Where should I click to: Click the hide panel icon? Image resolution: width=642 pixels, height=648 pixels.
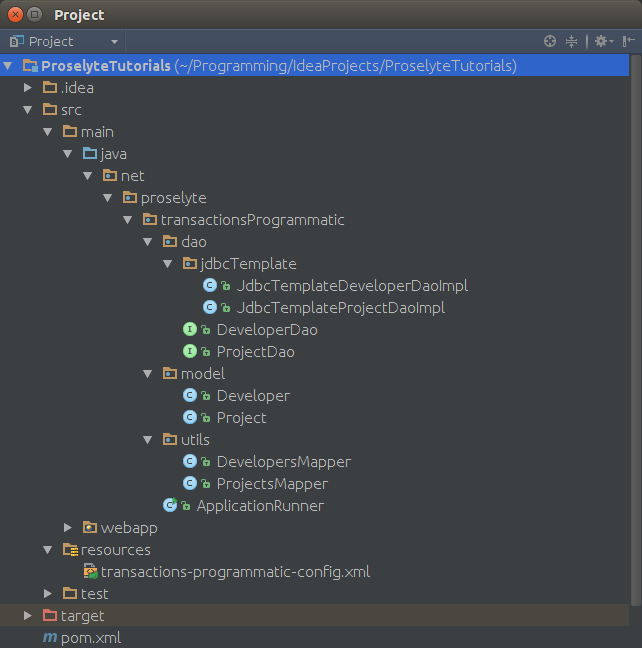628,41
